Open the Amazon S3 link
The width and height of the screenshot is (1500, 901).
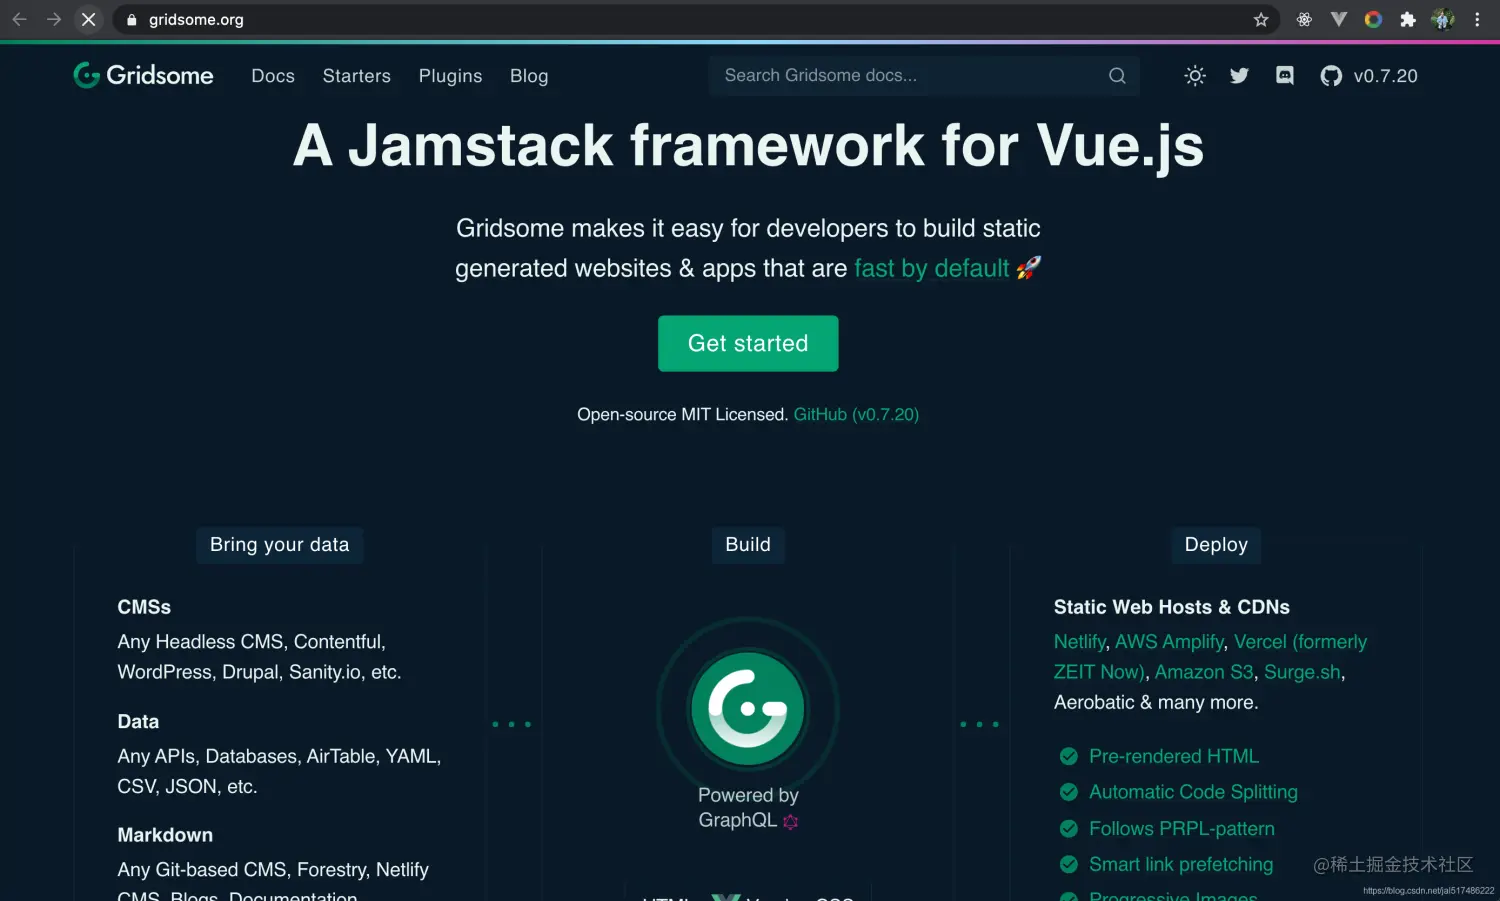click(1204, 672)
